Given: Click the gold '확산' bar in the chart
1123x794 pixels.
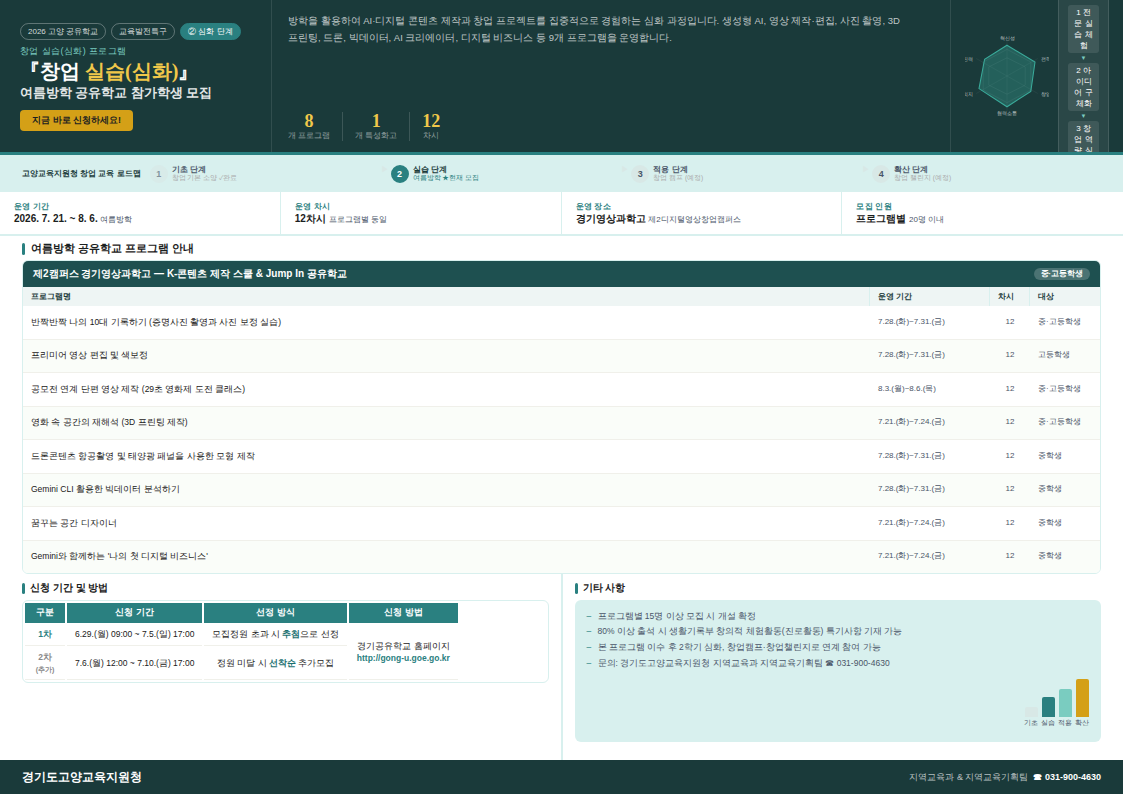Looking at the screenshot, I should [x=1082, y=698].
